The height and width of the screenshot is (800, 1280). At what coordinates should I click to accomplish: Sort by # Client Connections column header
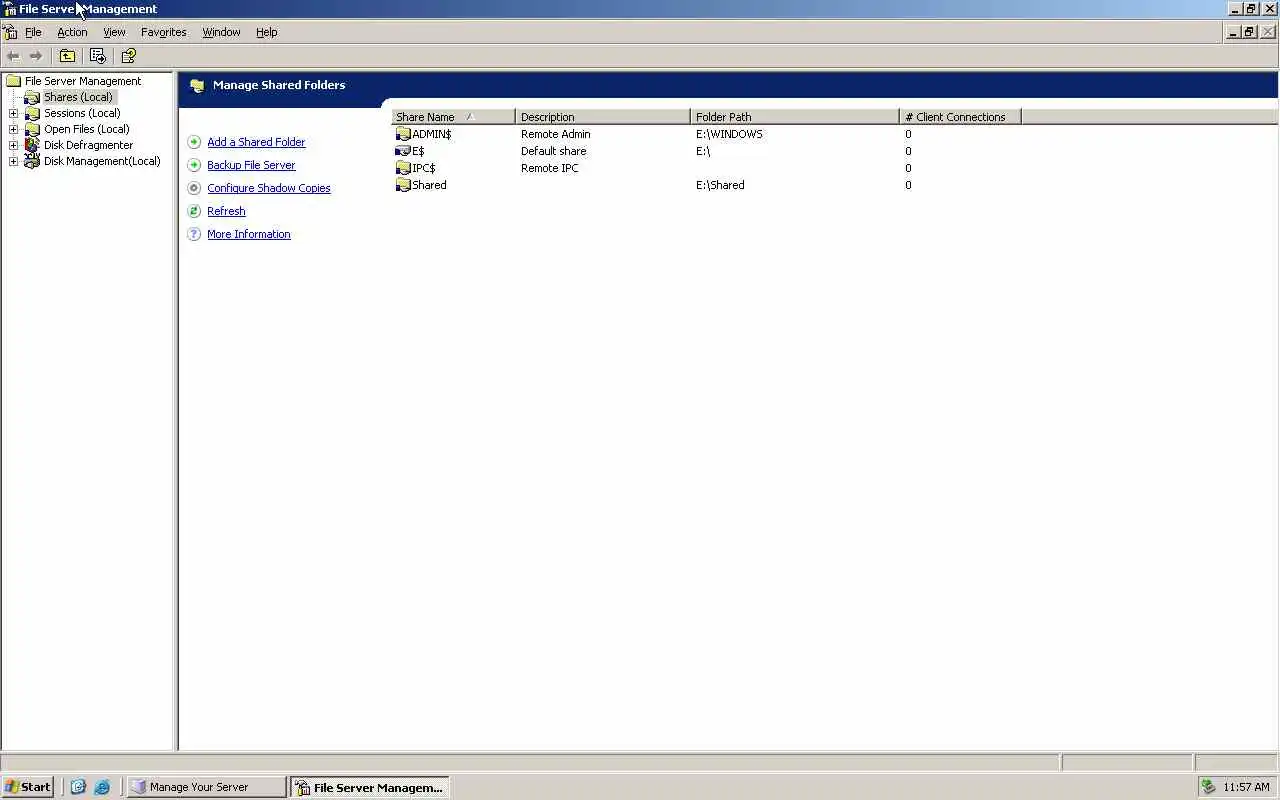(x=960, y=117)
